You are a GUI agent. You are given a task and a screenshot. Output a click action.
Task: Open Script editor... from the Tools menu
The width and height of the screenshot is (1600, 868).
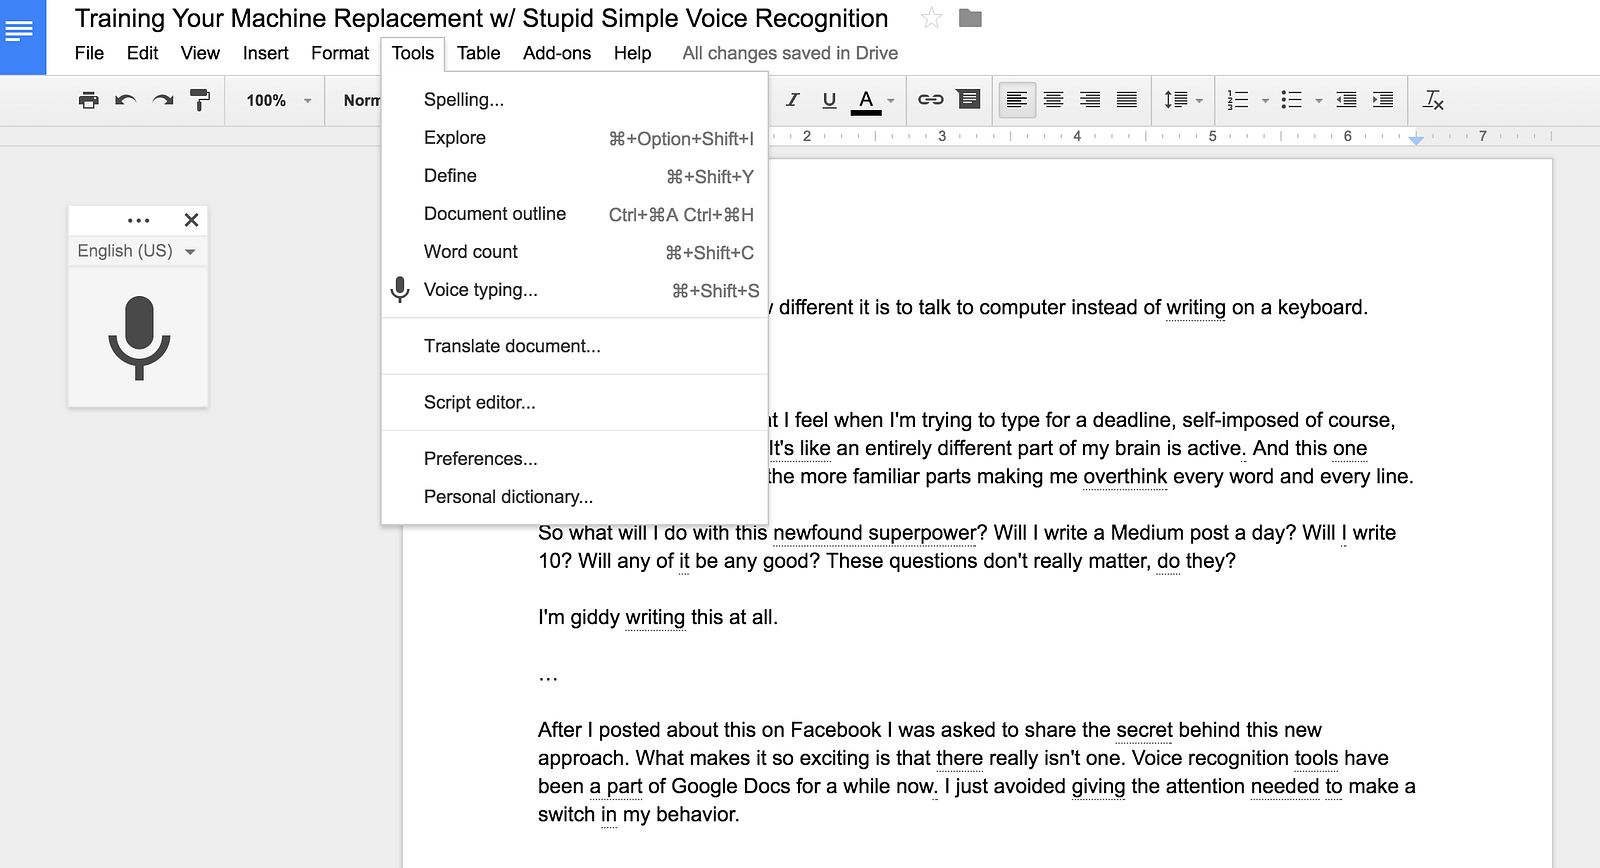coord(575,402)
